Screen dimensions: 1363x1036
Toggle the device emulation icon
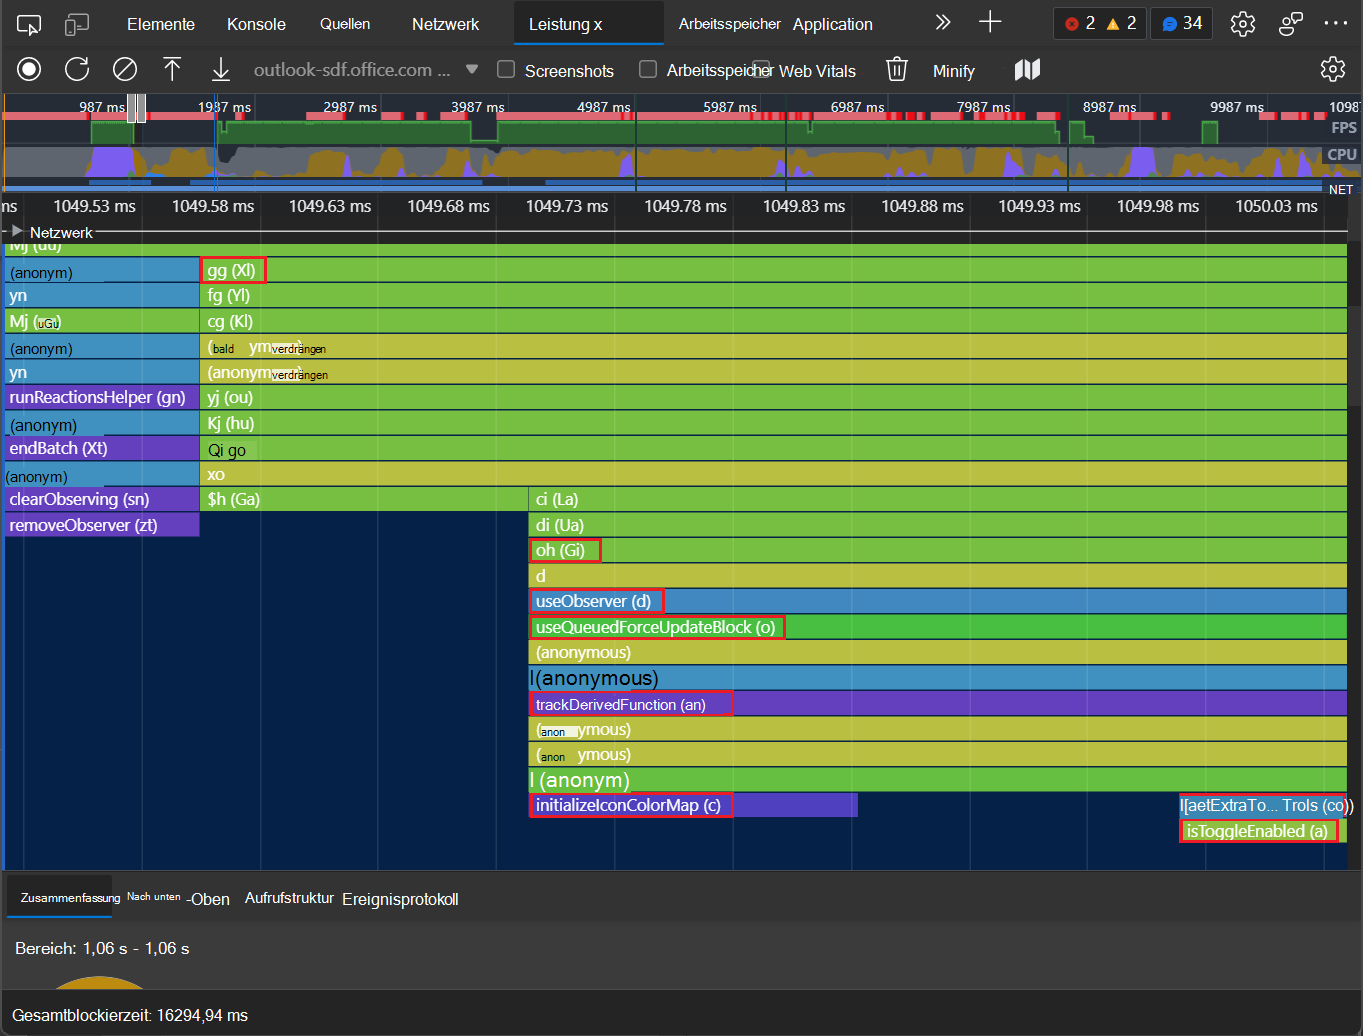(77, 24)
